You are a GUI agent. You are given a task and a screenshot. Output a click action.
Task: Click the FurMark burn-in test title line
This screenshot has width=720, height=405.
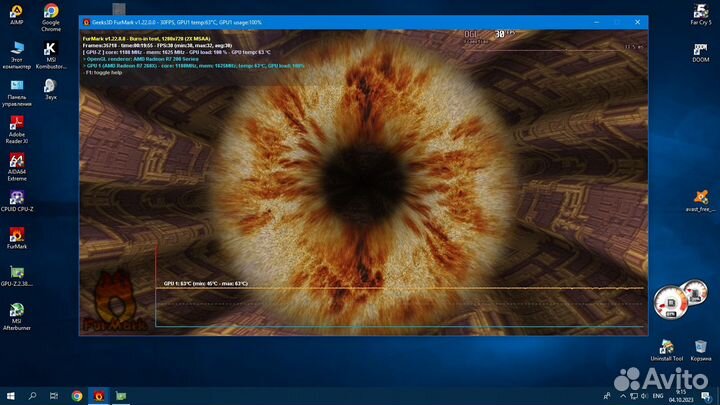[x=146, y=39]
